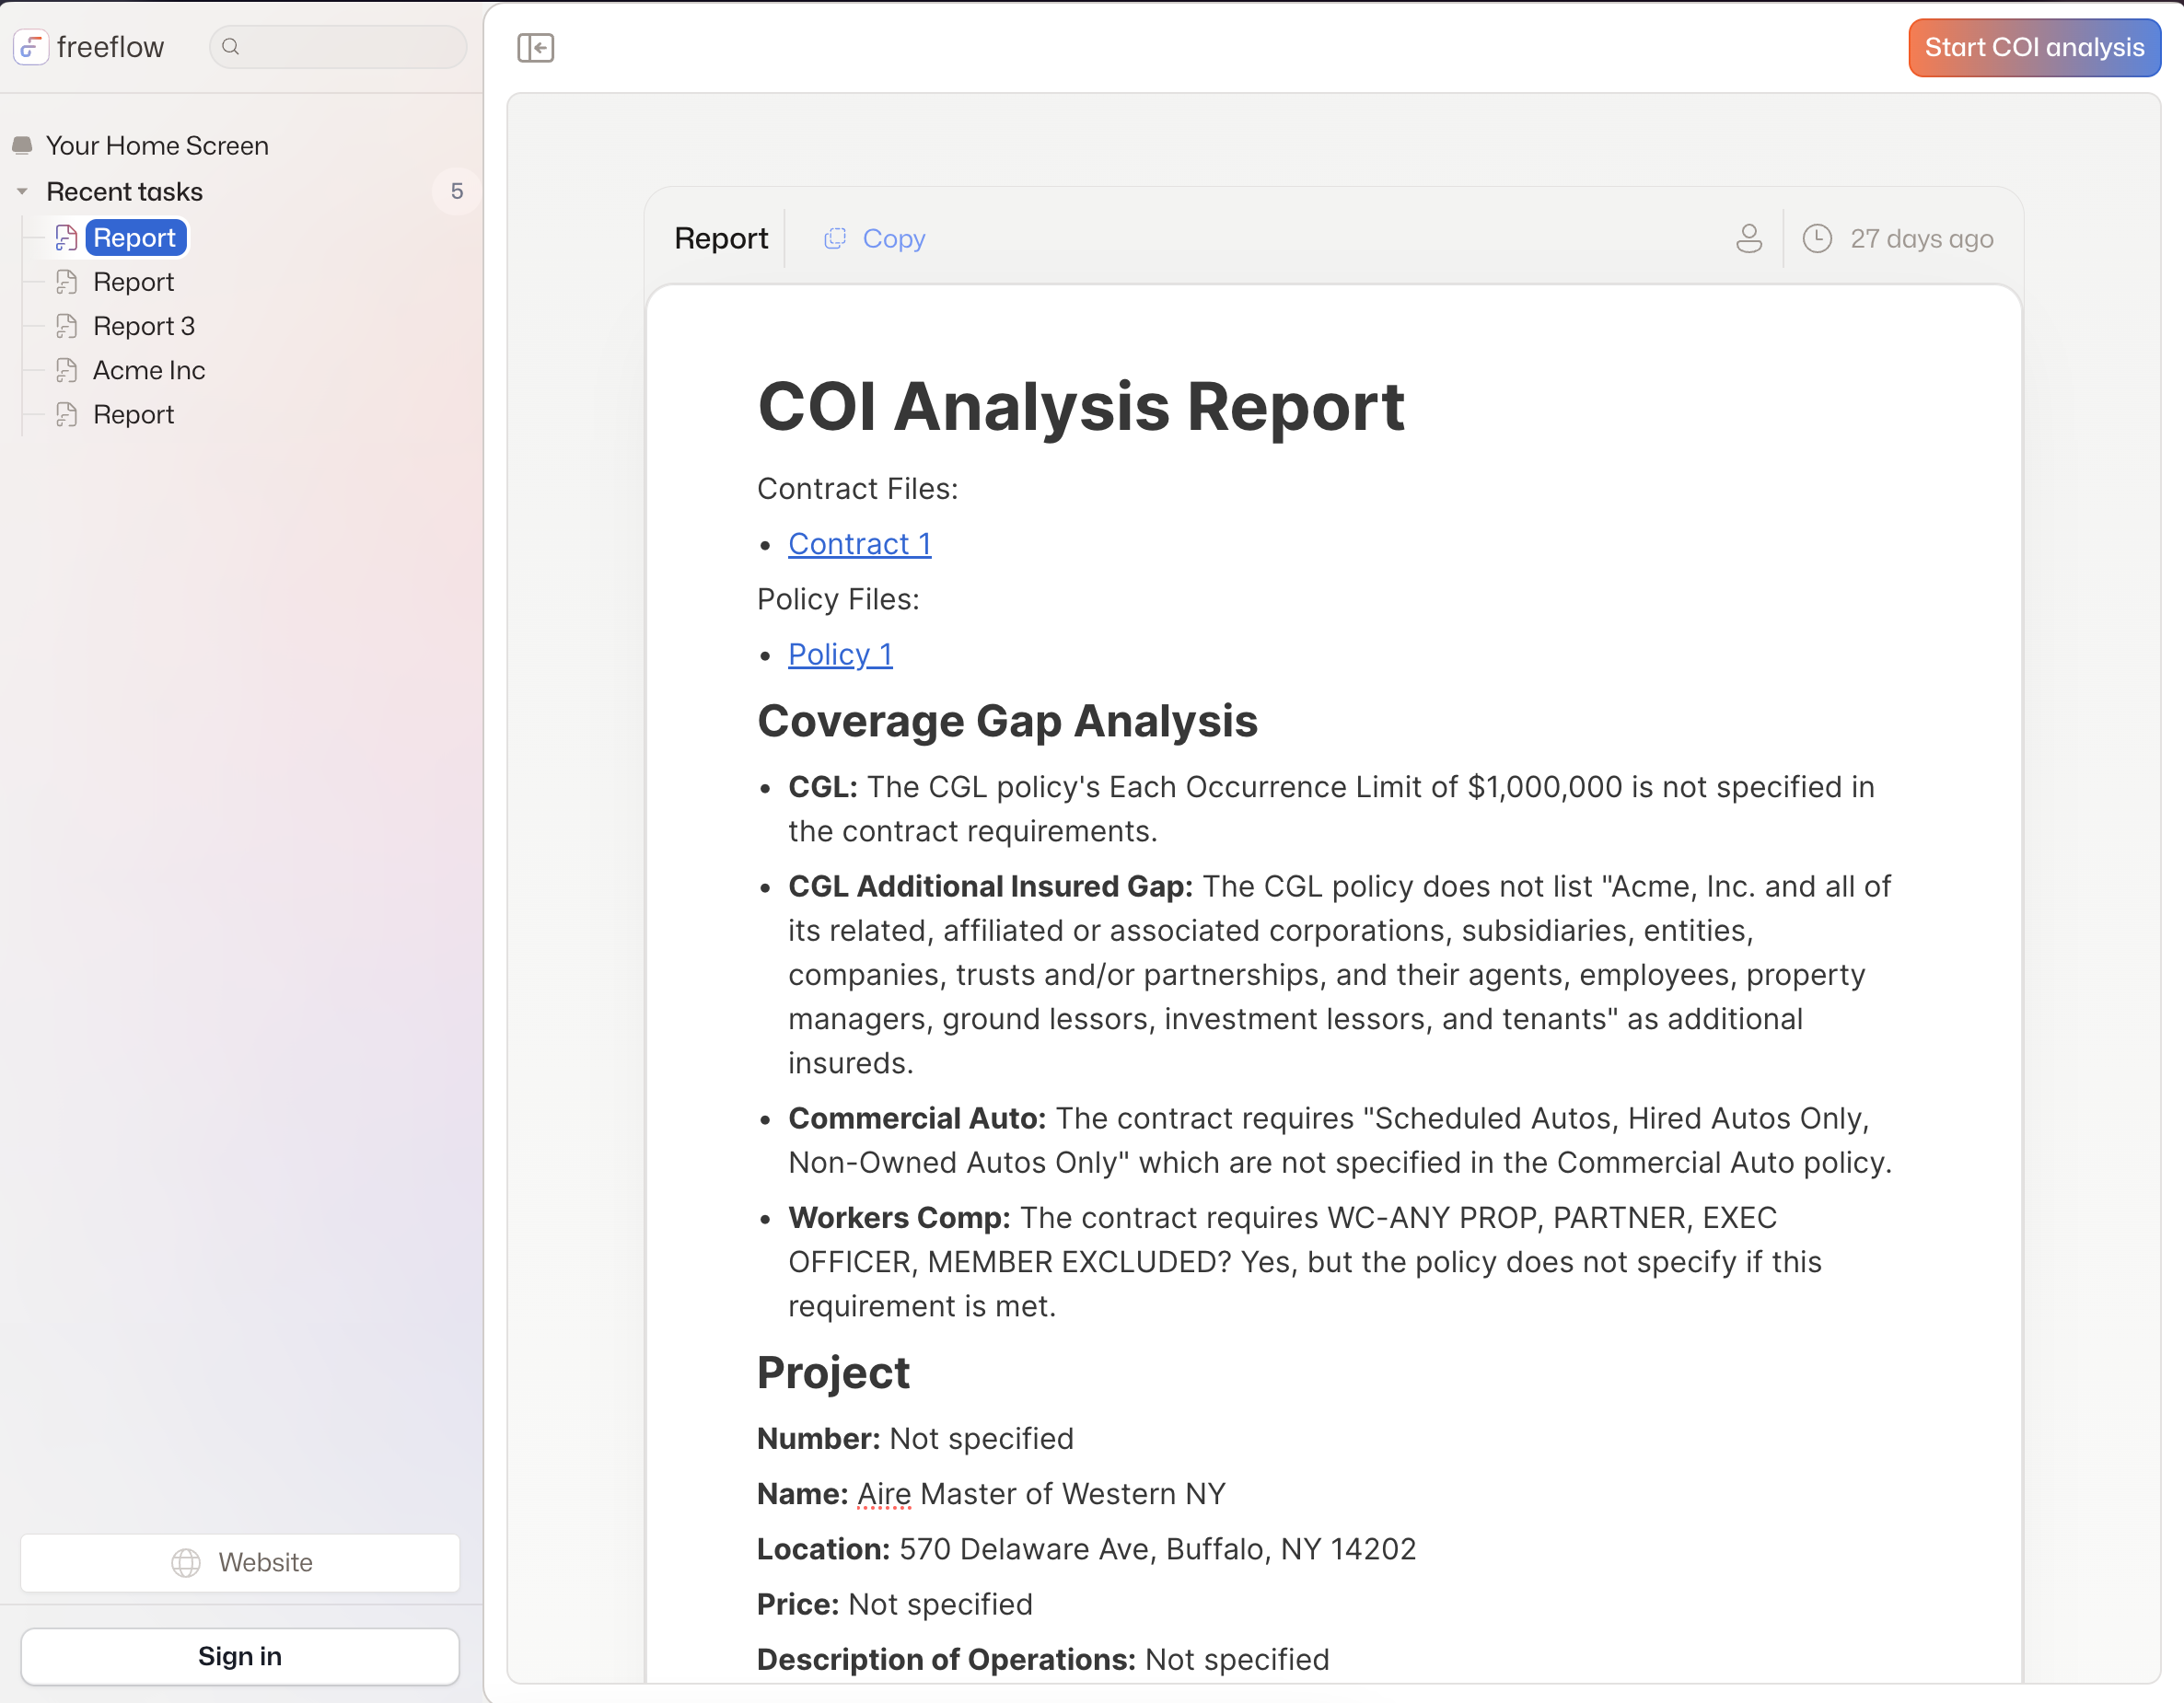Click the user profile icon in header
Viewport: 2184px width, 1703px height.
click(x=1749, y=239)
